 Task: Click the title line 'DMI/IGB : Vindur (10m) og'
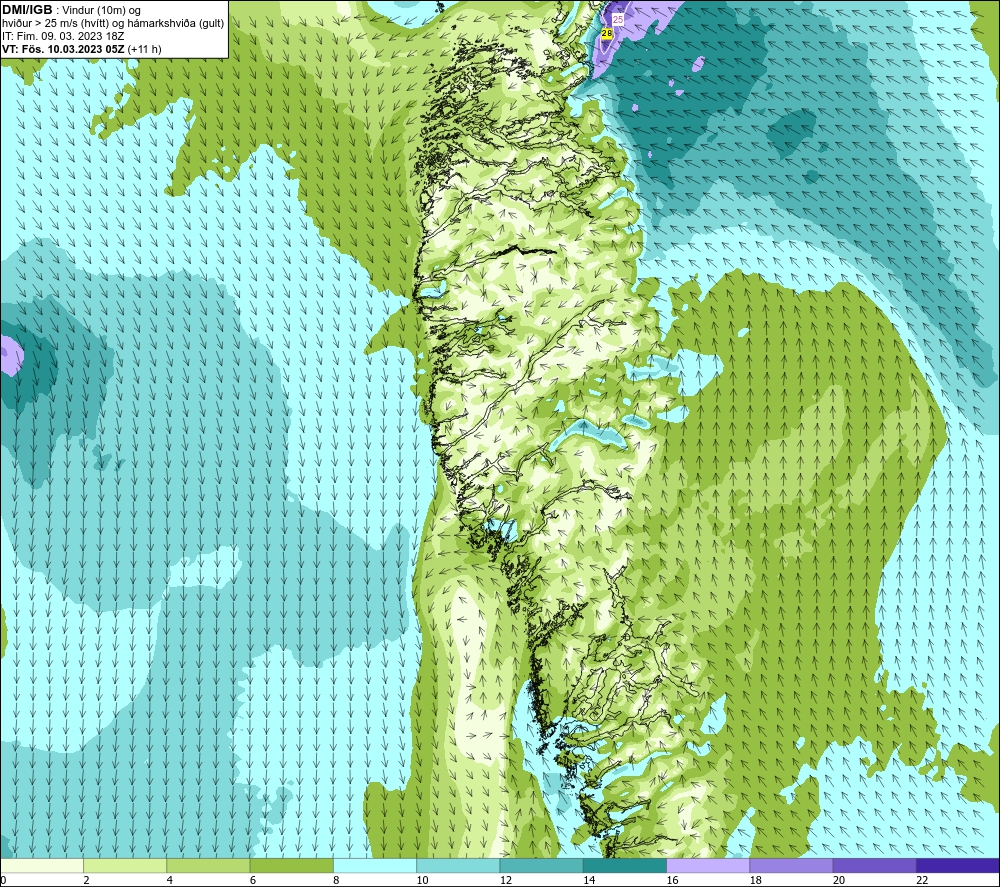point(71,10)
